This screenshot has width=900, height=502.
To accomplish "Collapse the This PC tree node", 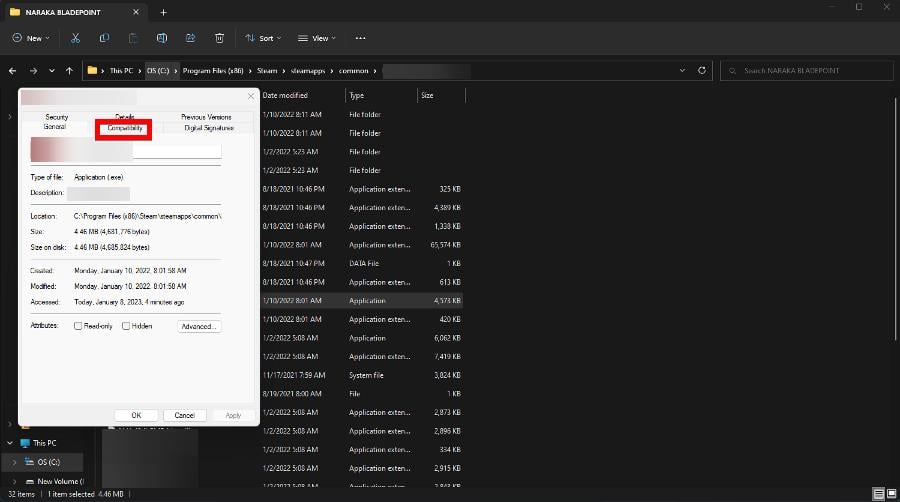I will (x=10, y=443).
